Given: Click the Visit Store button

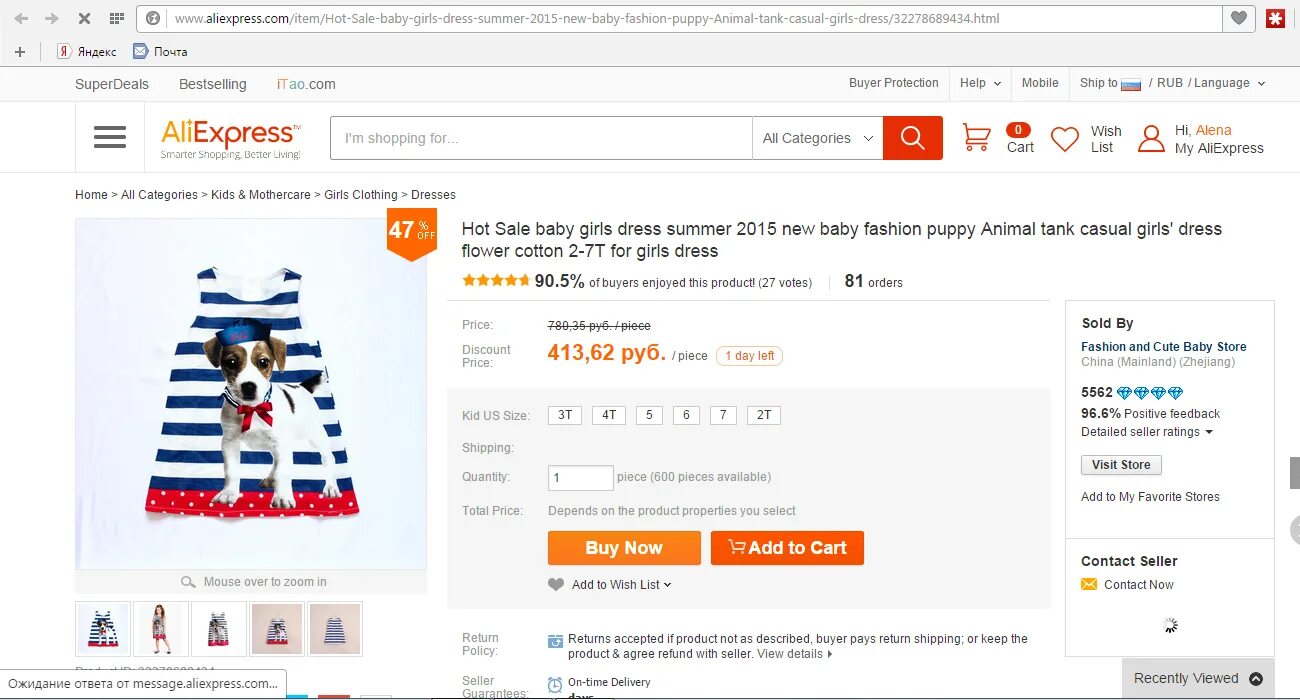Looking at the screenshot, I should tap(1120, 465).
